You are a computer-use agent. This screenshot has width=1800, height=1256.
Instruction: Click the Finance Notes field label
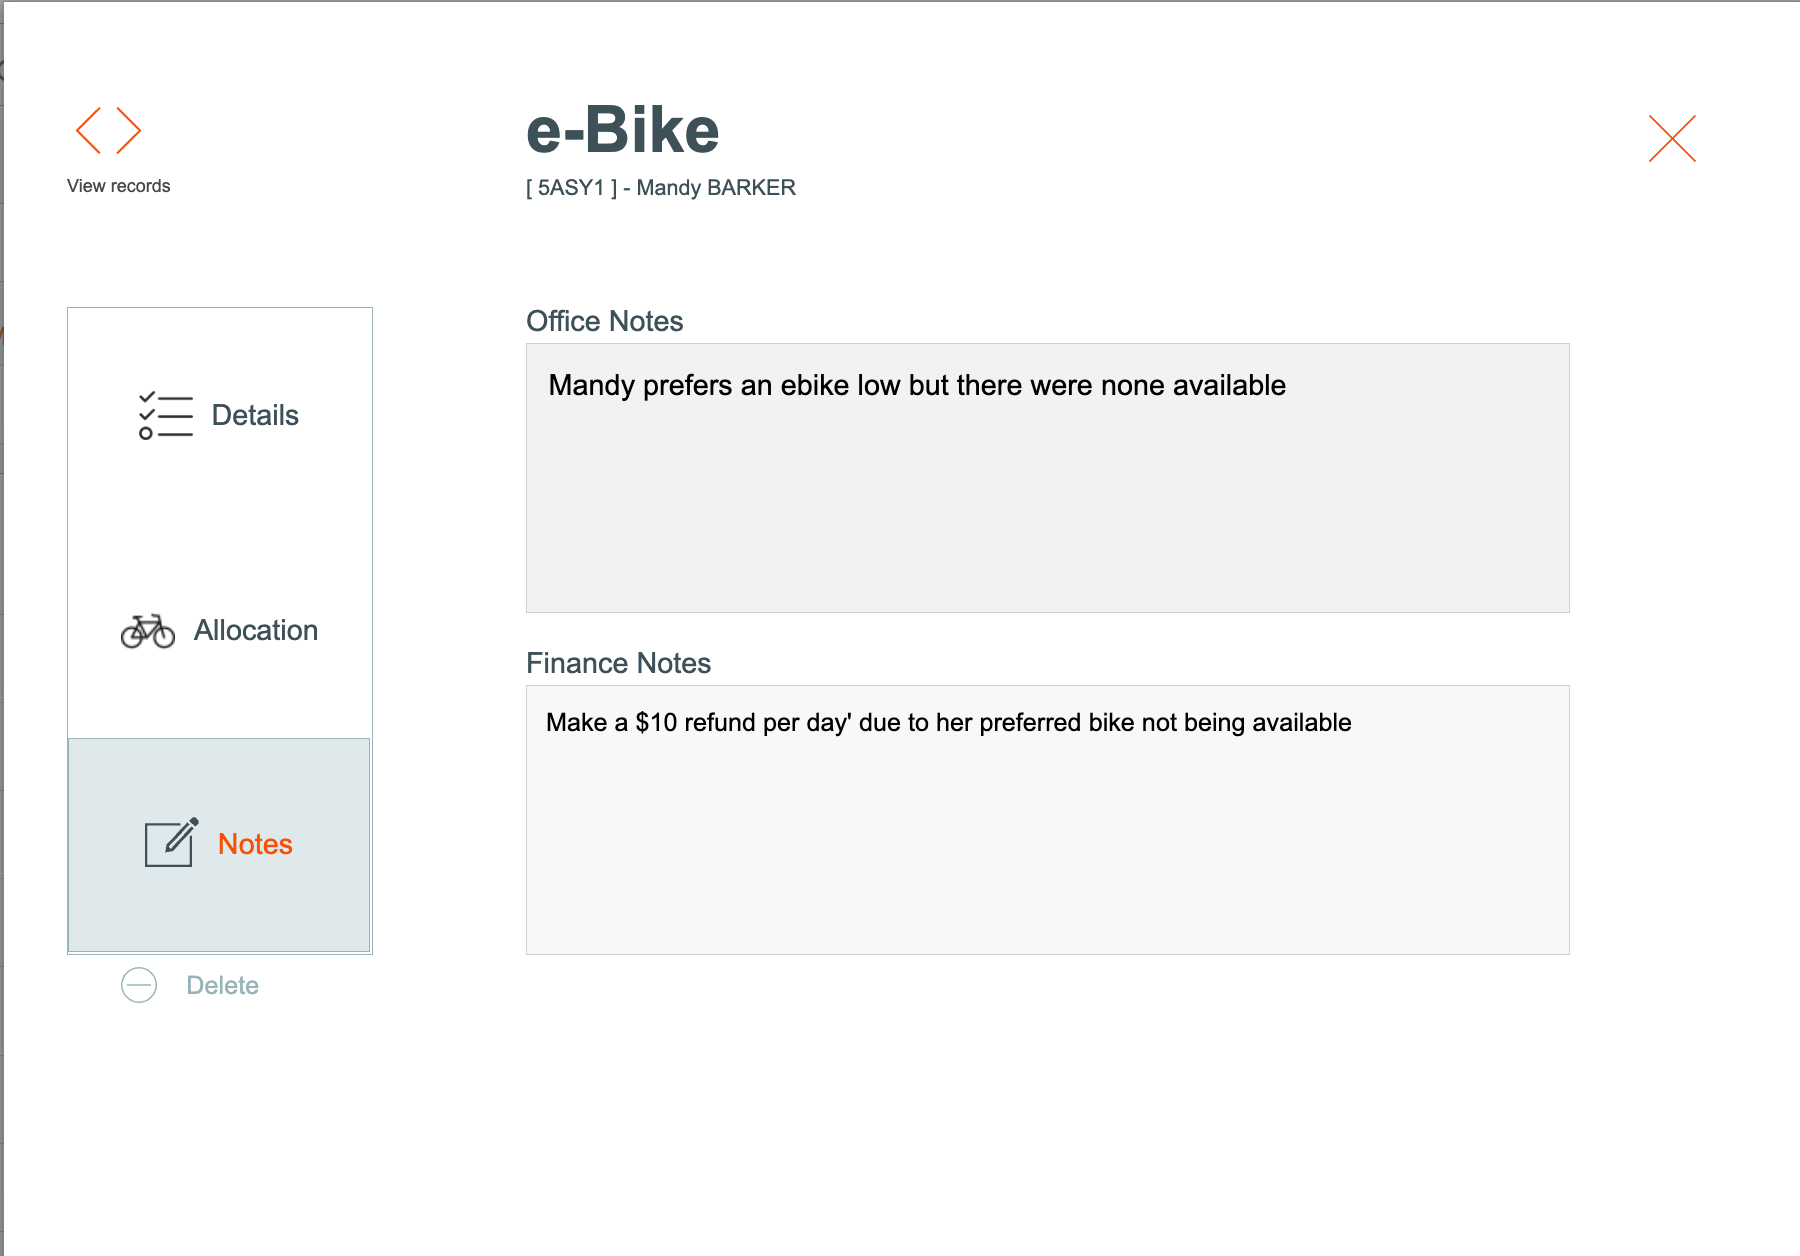(x=618, y=663)
